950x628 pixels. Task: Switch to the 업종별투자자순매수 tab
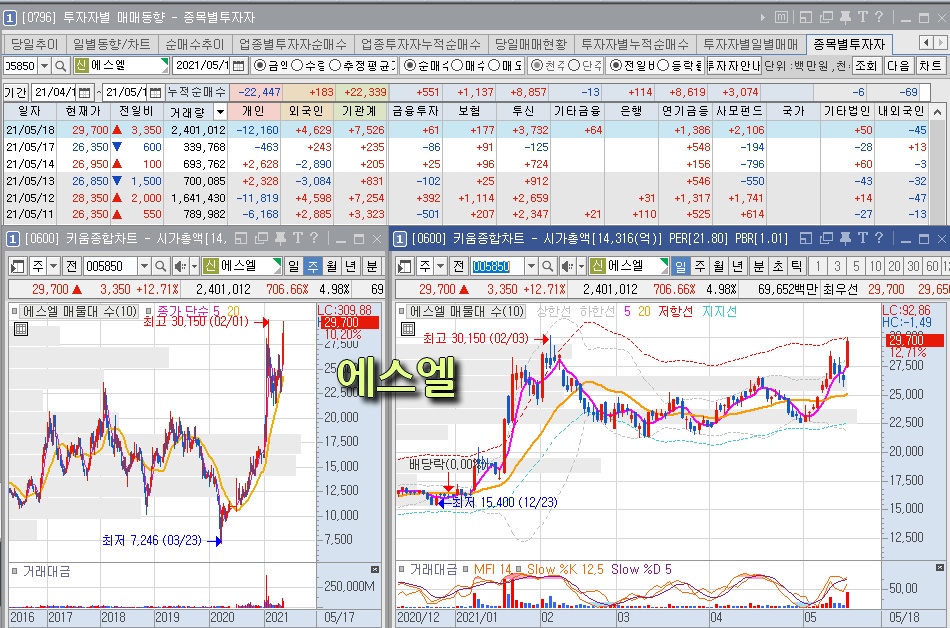click(293, 44)
